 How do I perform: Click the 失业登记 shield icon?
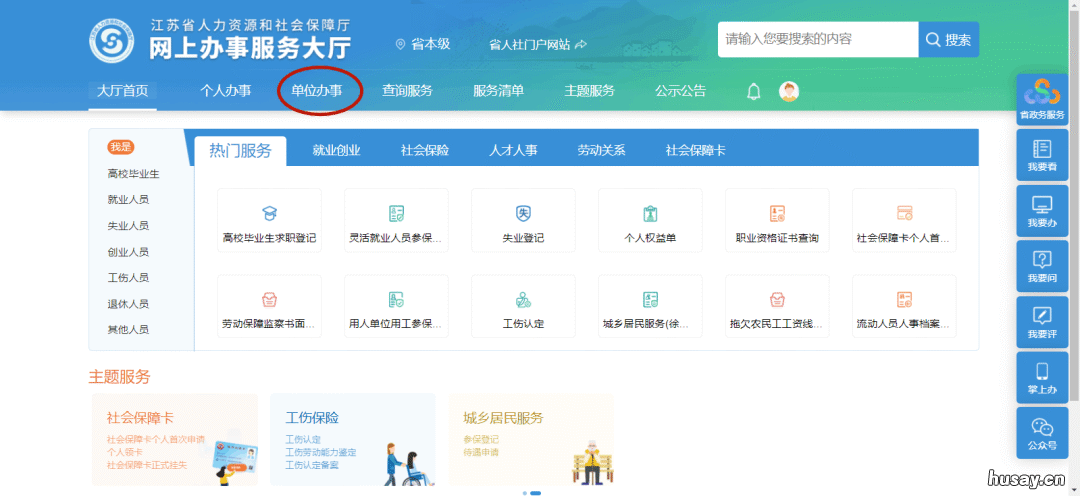pyautogui.click(x=523, y=213)
